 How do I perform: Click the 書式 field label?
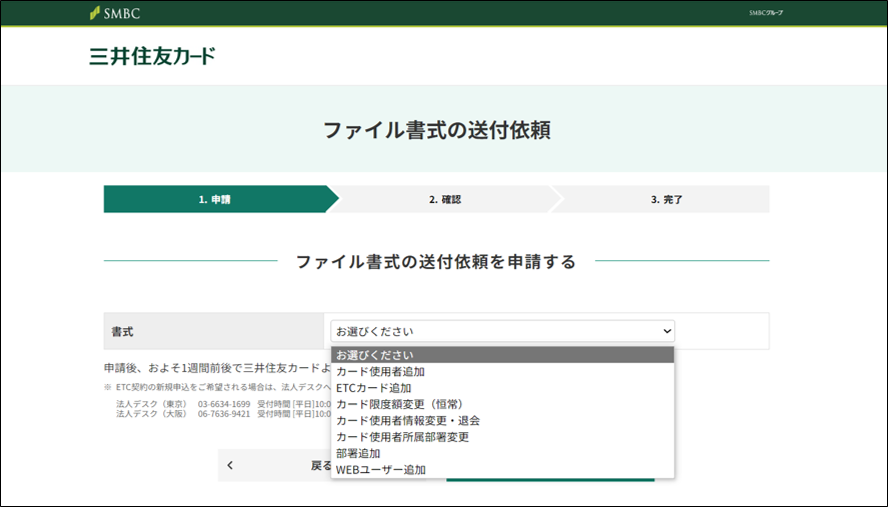click(x=122, y=332)
